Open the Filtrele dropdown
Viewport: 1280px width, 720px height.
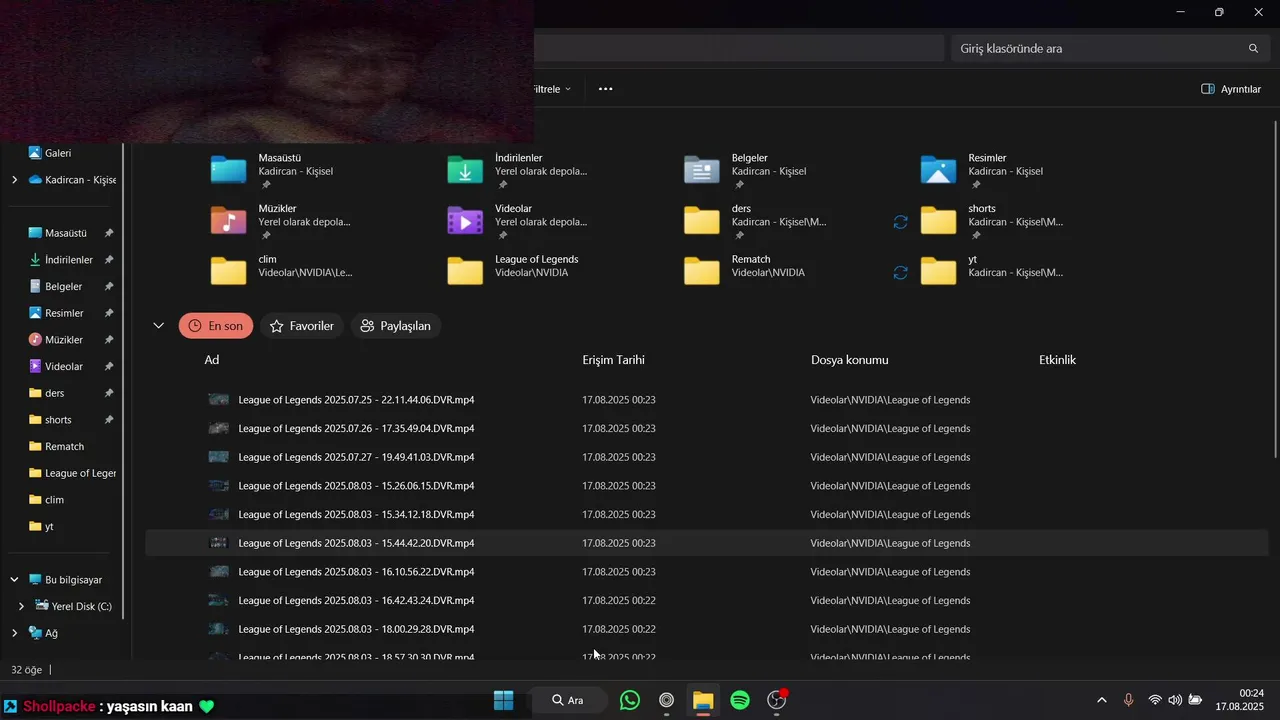coord(551,89)
